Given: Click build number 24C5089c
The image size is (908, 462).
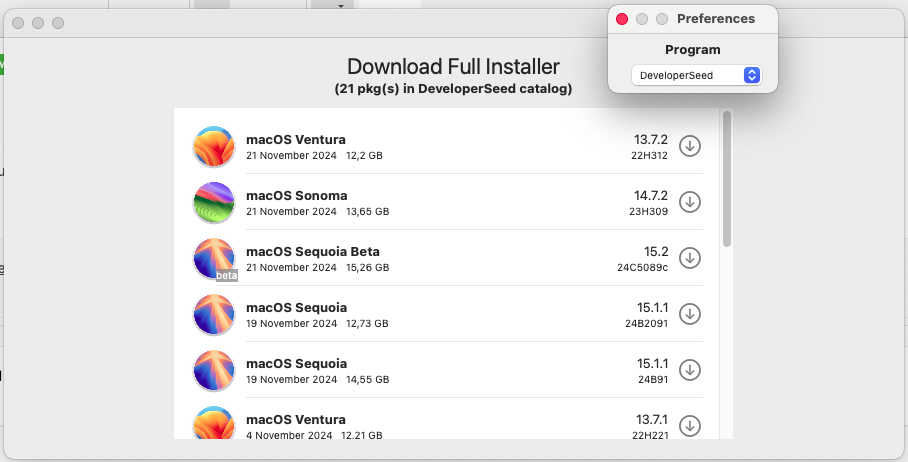Looking at the screenshot, I should 642,268.
